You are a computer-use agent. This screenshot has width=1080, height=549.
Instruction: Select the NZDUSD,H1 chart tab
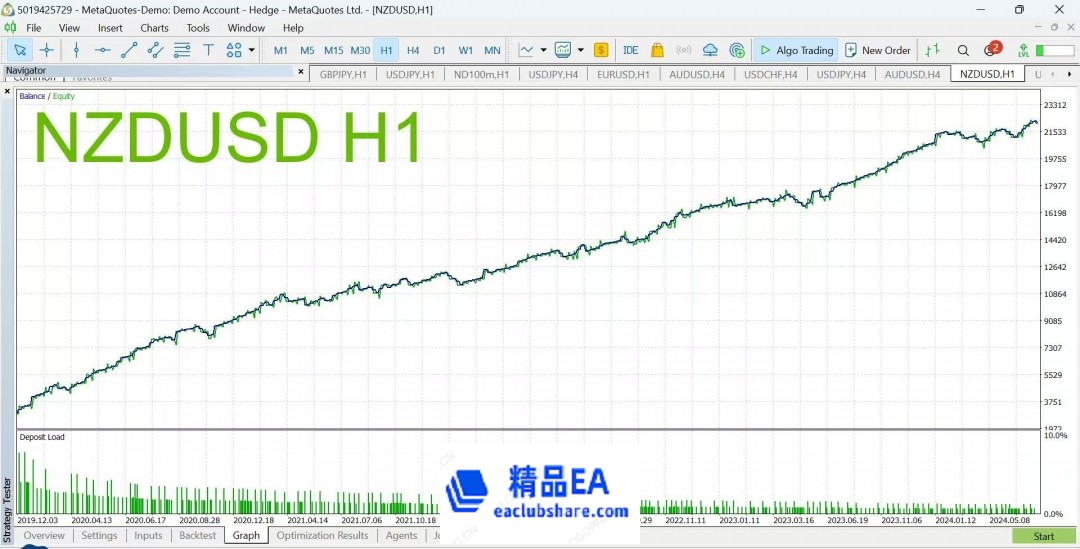point(987,74)
